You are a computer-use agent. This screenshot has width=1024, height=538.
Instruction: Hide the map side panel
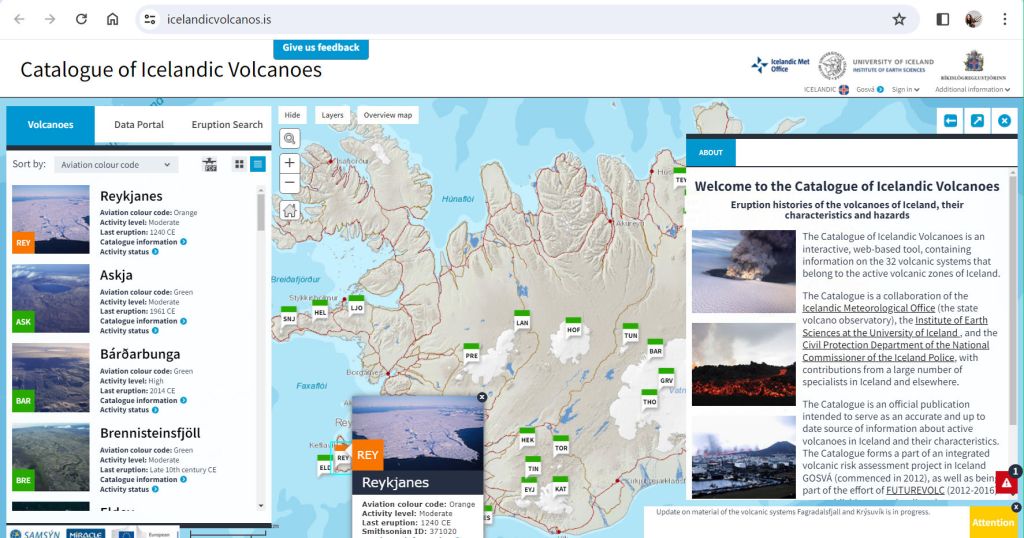(291, 115)
